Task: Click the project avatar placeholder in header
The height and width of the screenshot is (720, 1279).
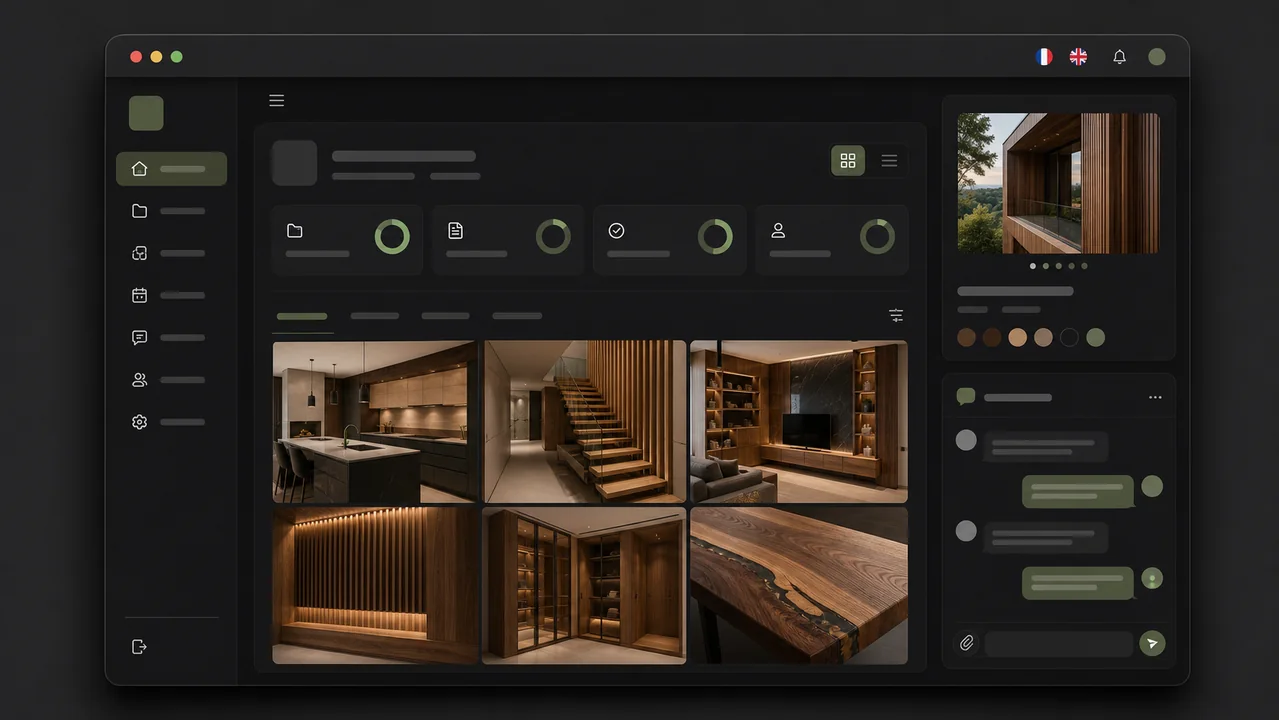Action: pos(294,163)
